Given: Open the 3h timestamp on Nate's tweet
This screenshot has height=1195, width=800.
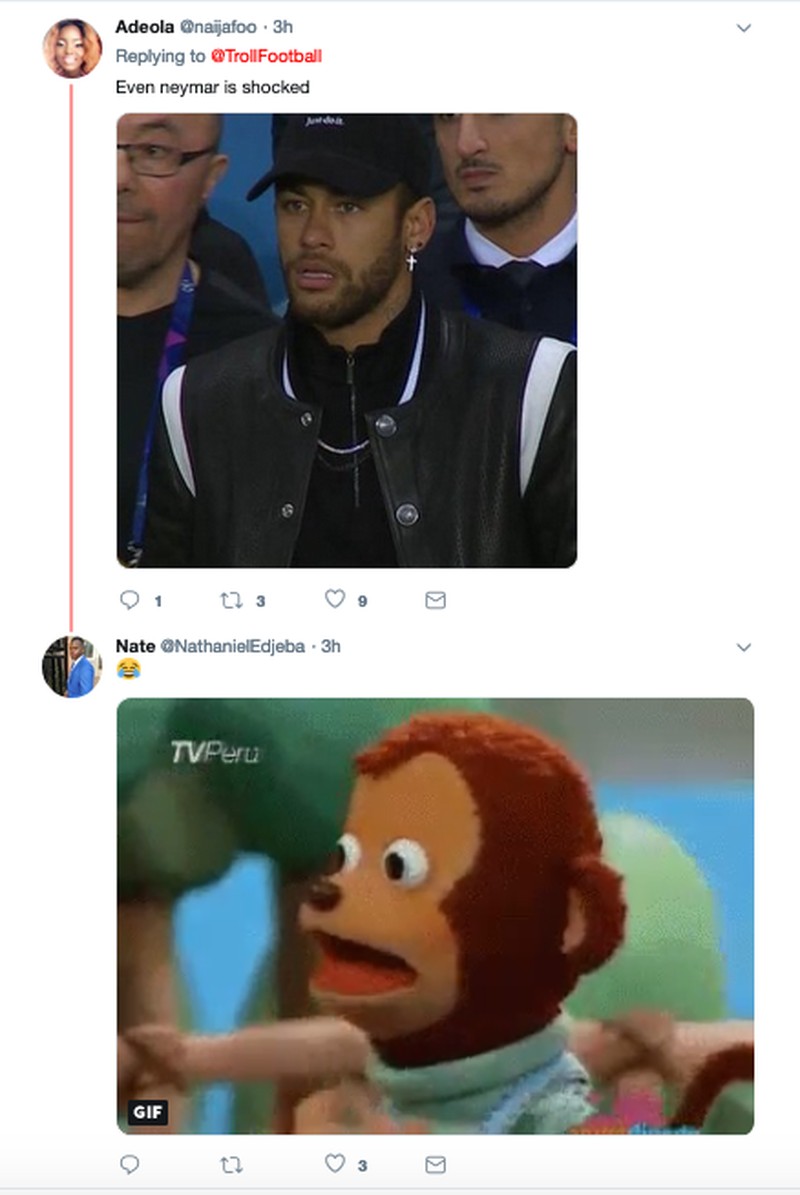Looking at the screenshot, I should tap(330, 646).
